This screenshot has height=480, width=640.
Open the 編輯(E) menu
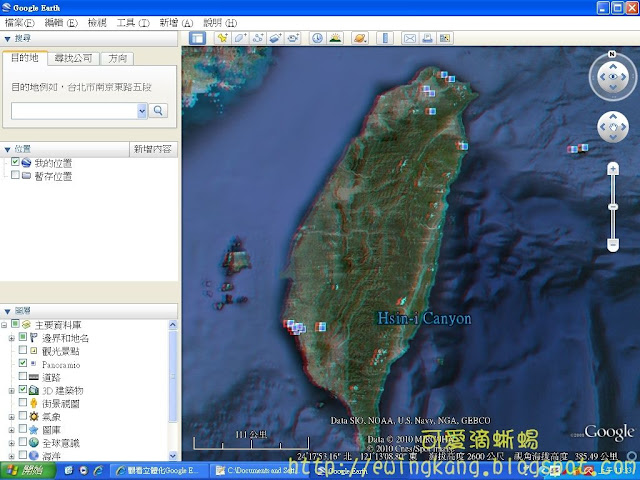point(61,23)
